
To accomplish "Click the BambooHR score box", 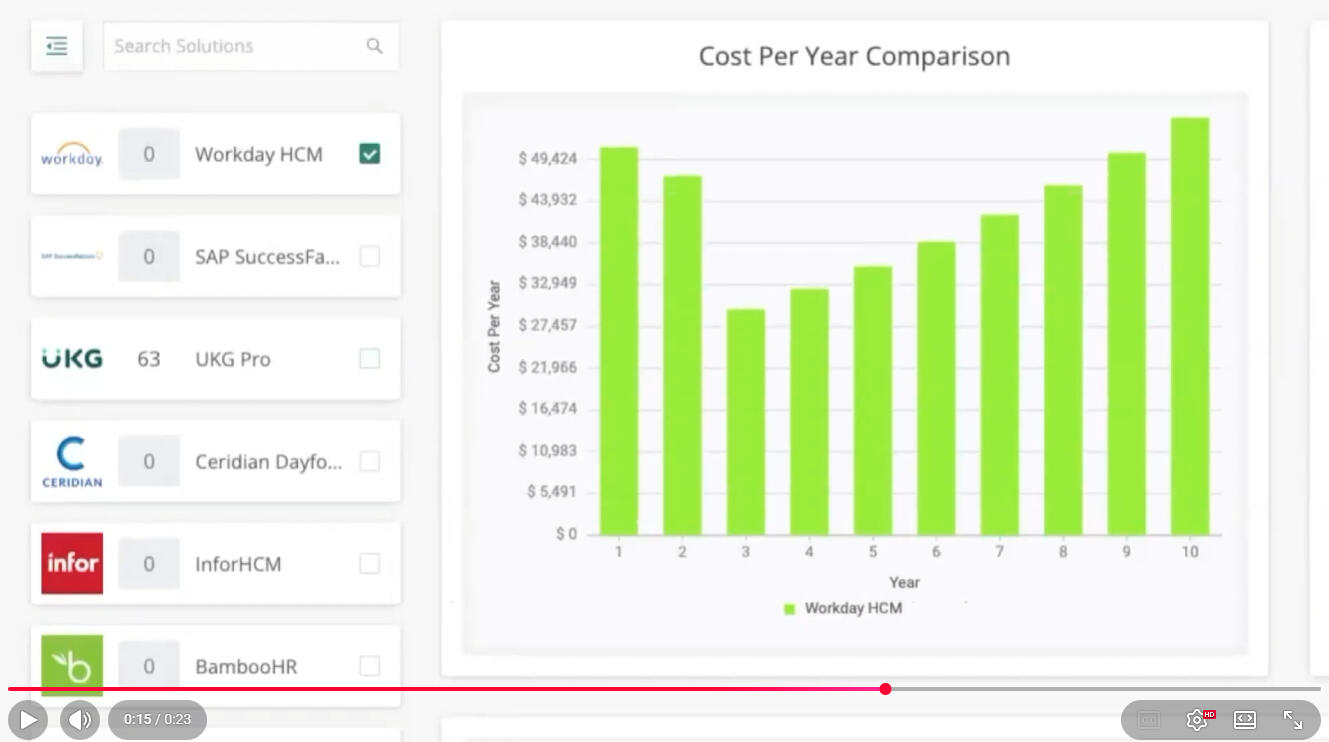I will point(149,666).
